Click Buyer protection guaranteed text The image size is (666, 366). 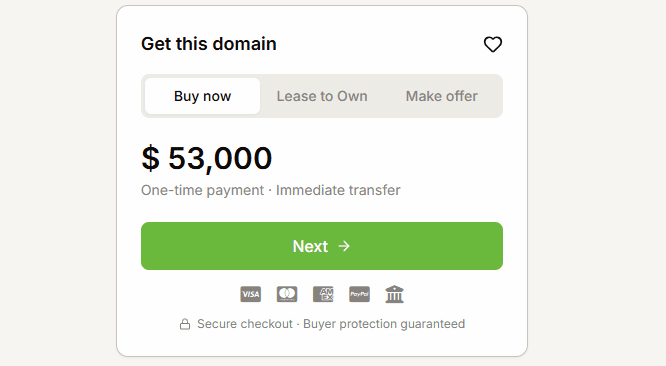384,324
